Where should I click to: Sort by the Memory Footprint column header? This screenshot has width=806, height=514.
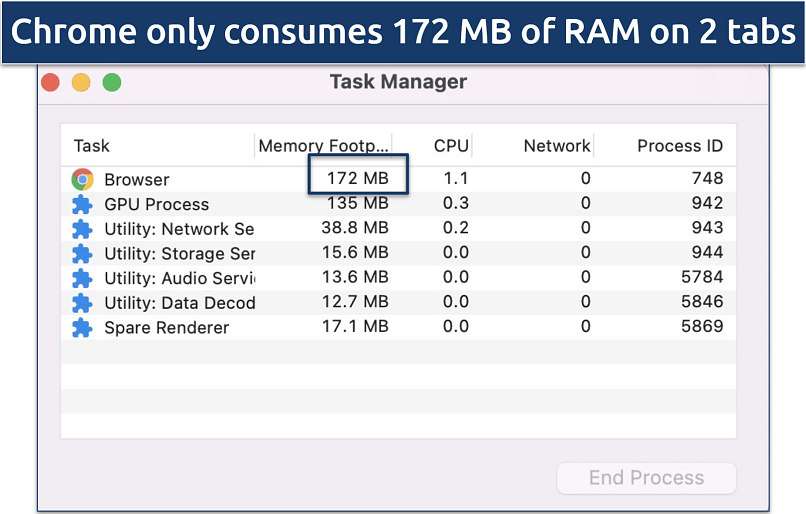(323, 146)
